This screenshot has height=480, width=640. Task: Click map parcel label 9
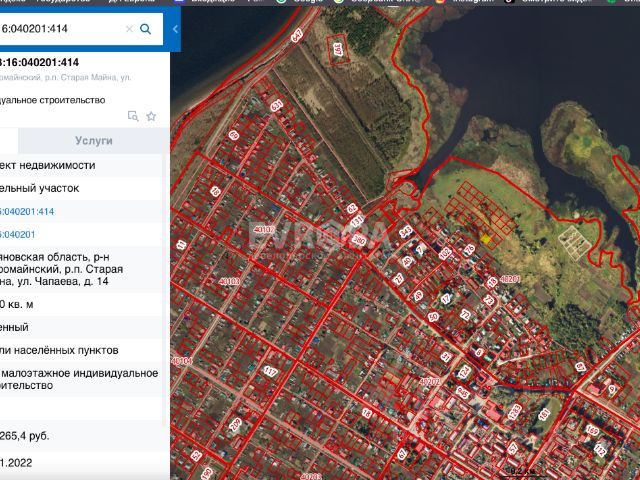[x=611, y=389]
